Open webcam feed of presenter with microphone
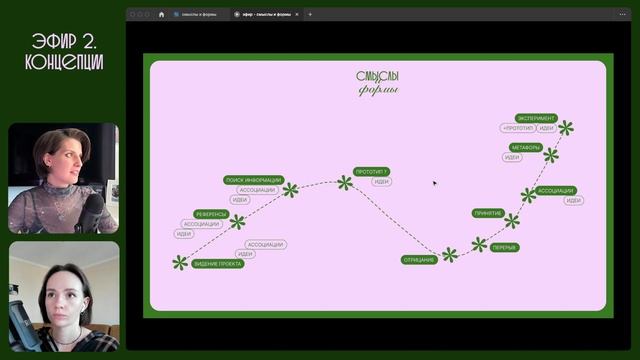The image size is (640, 360). click(x=64, y=178)
